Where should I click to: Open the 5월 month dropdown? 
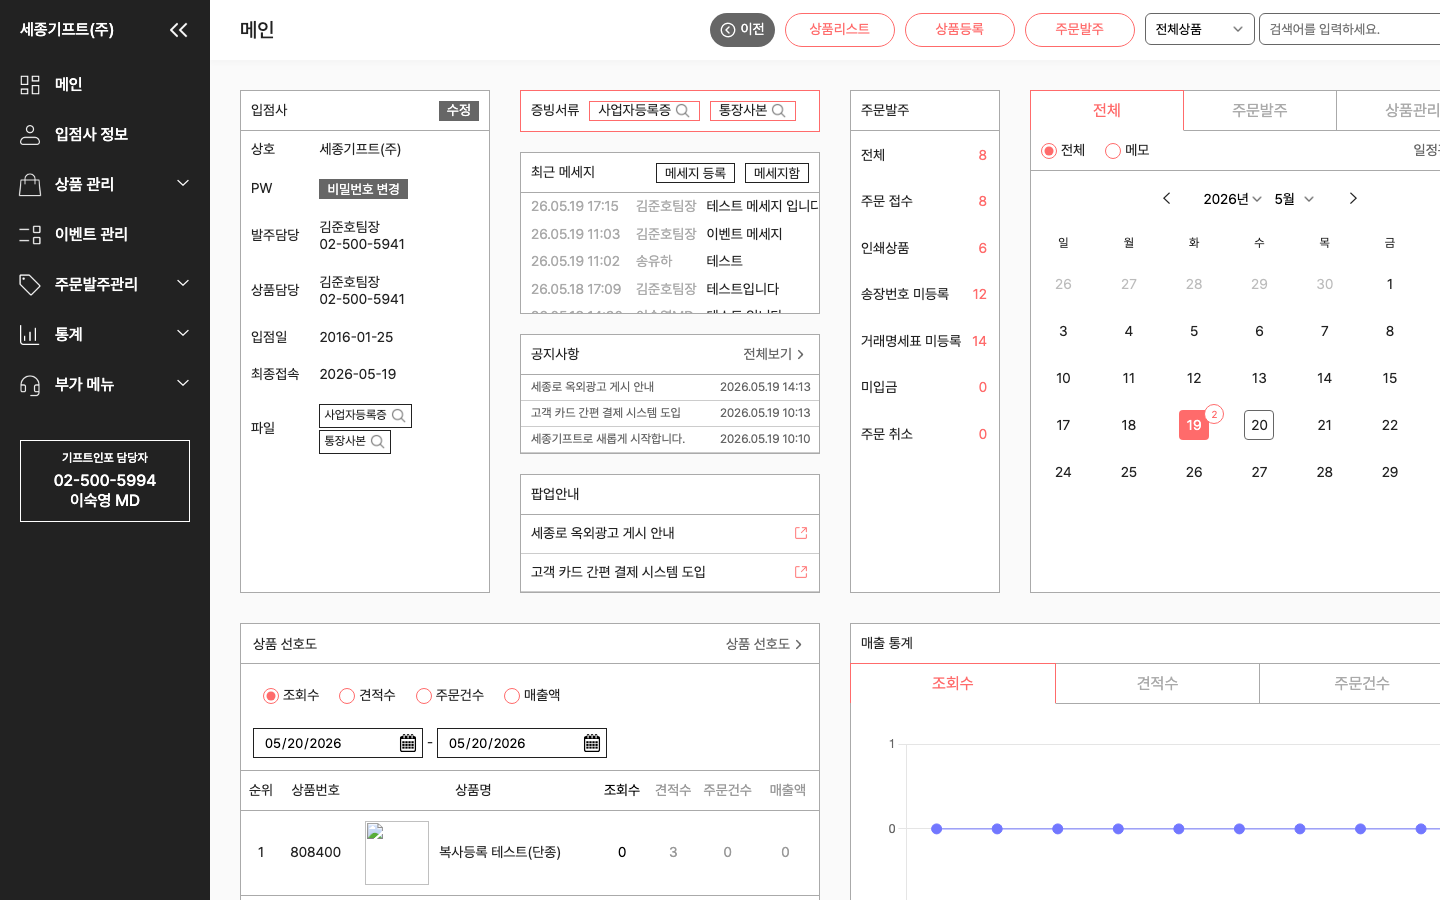[1294, 199]
